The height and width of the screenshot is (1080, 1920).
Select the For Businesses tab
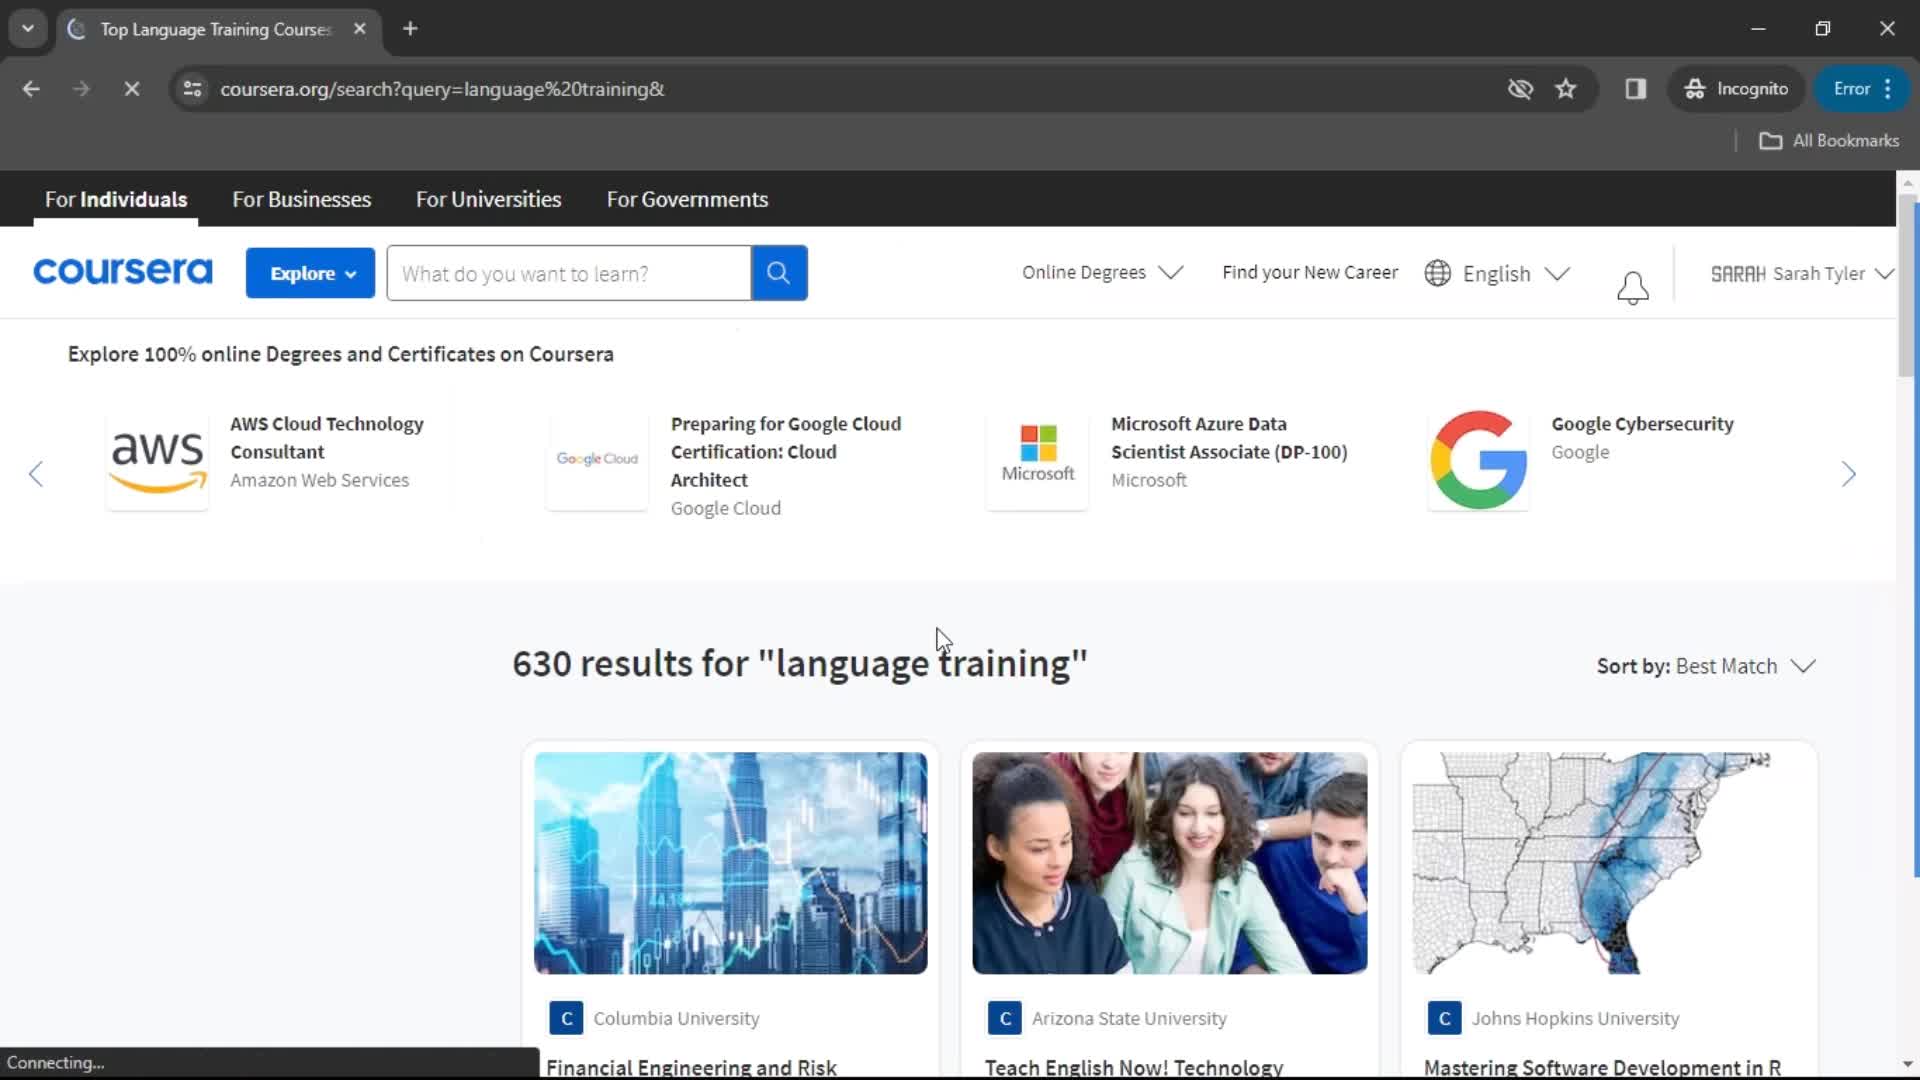coord(302,199)
